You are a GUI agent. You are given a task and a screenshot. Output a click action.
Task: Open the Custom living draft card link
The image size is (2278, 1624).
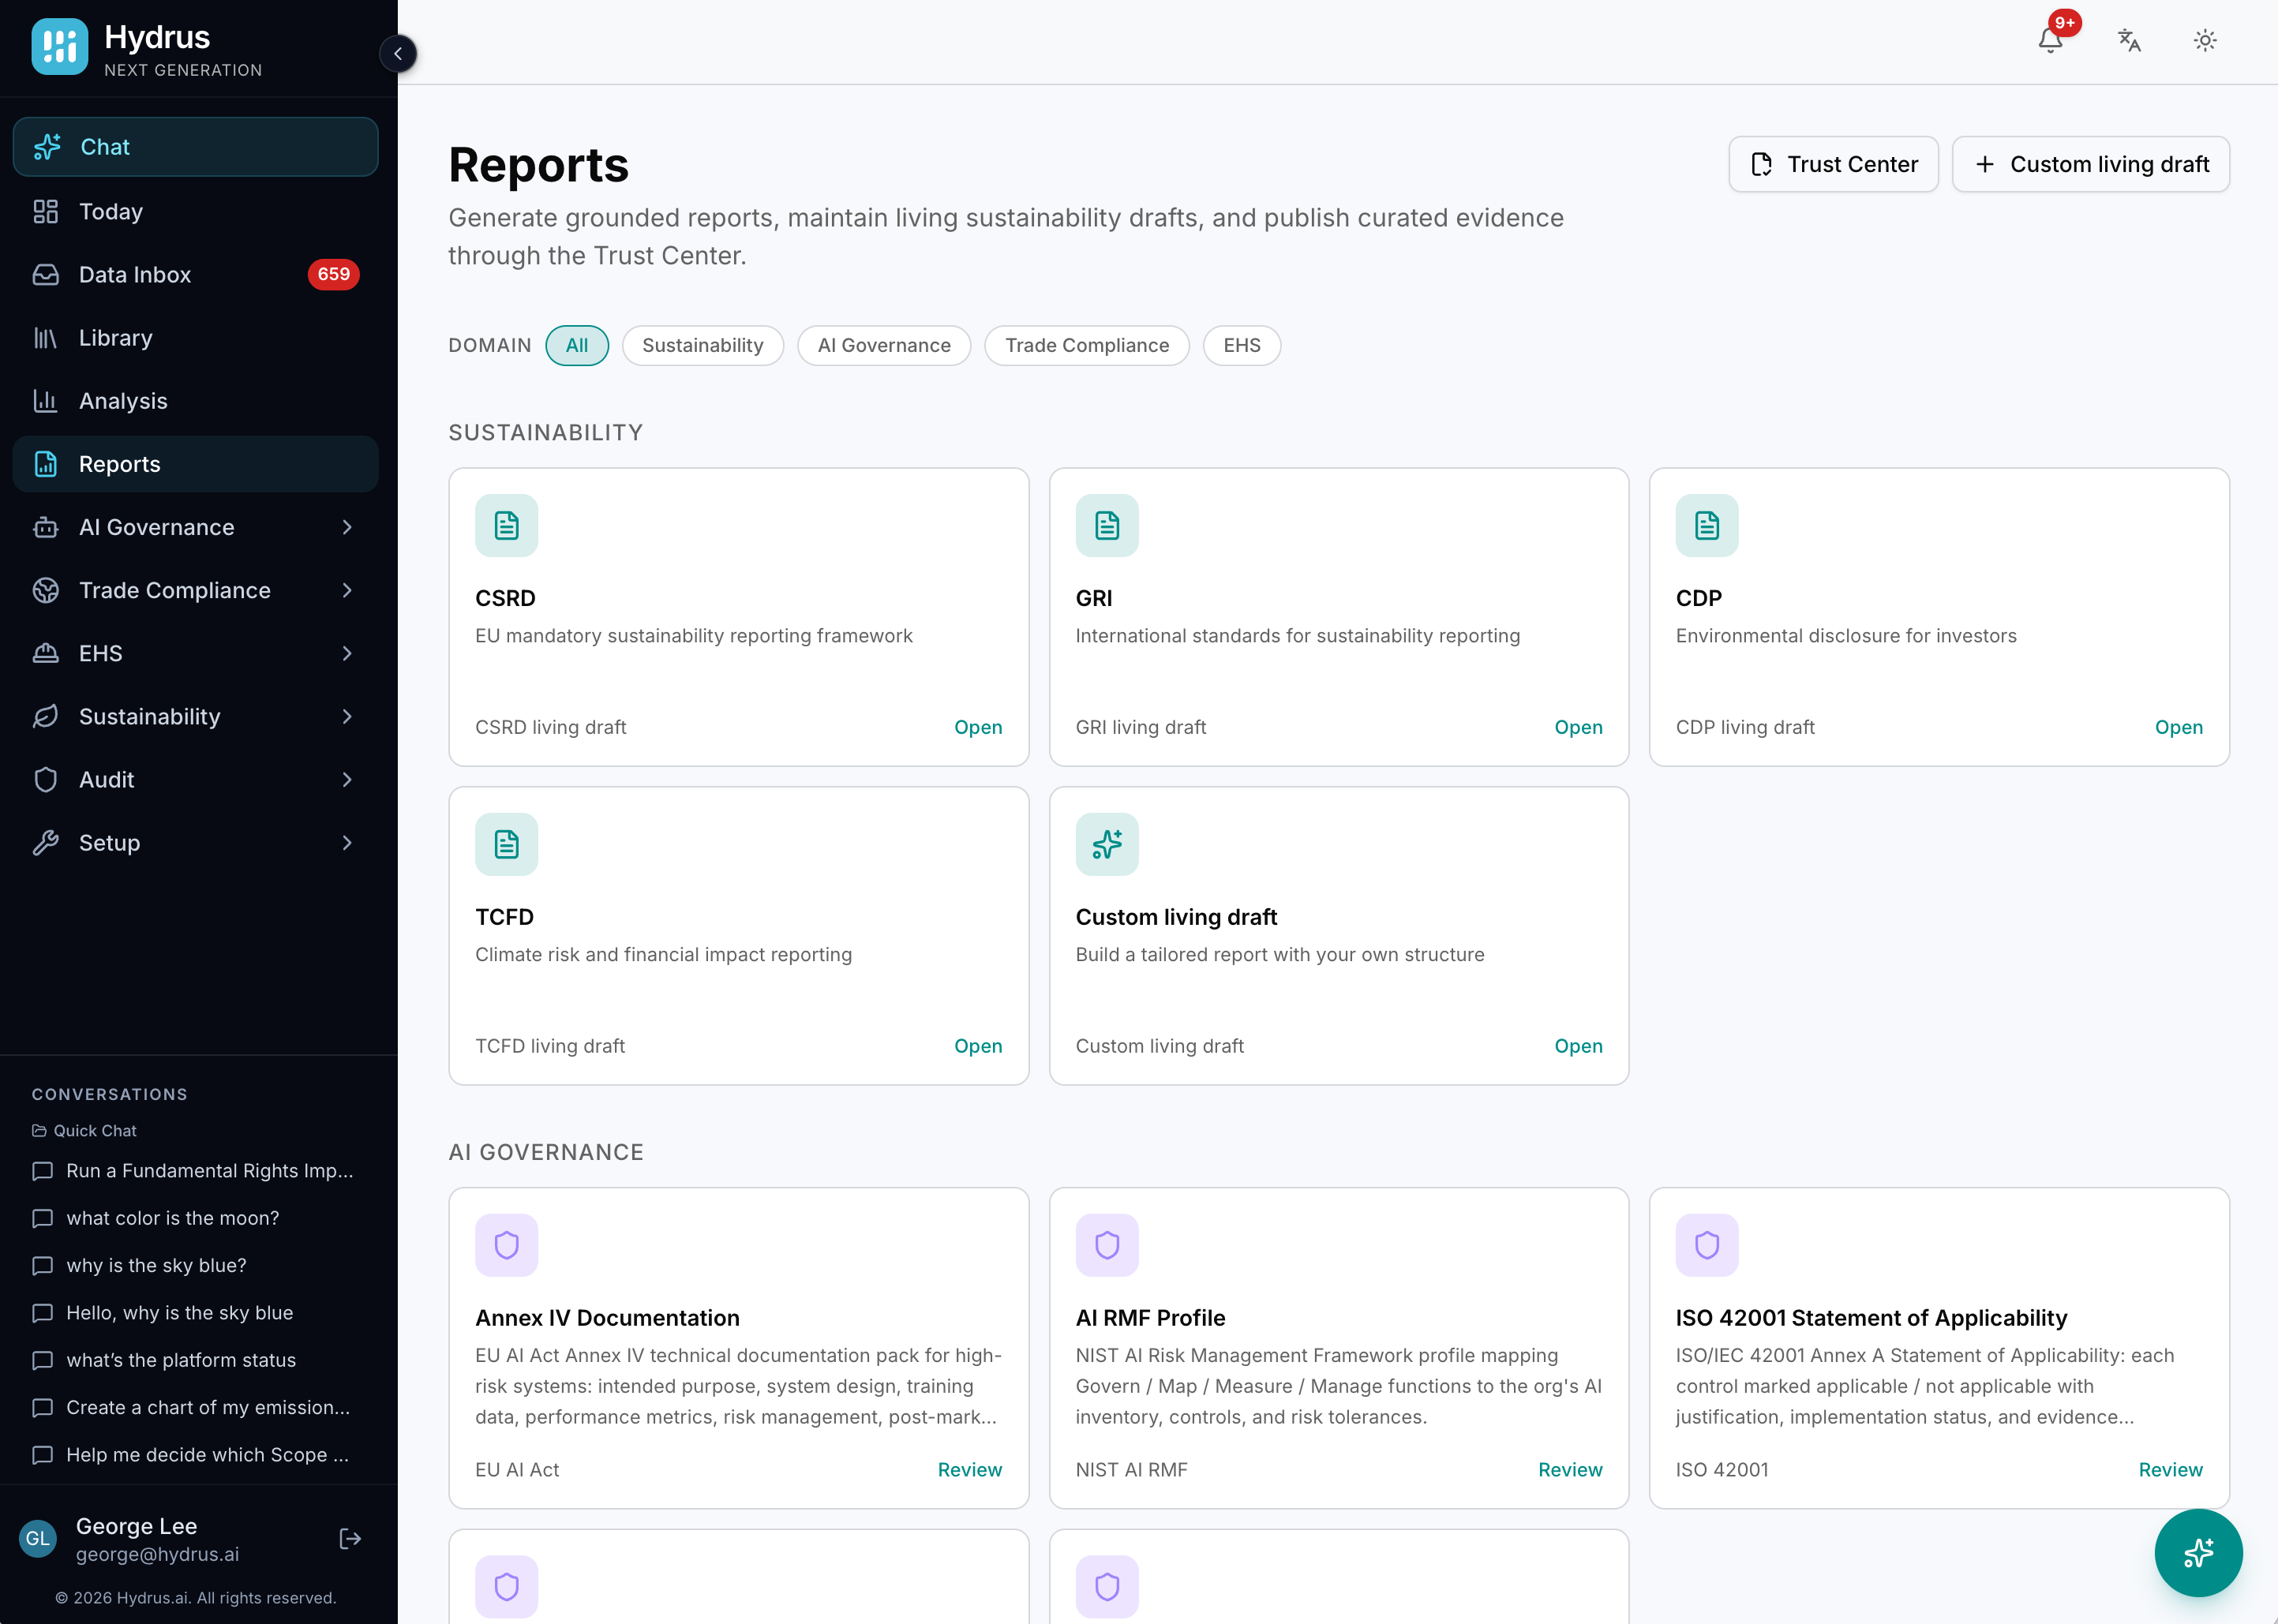click(x=1578, y=1046)
